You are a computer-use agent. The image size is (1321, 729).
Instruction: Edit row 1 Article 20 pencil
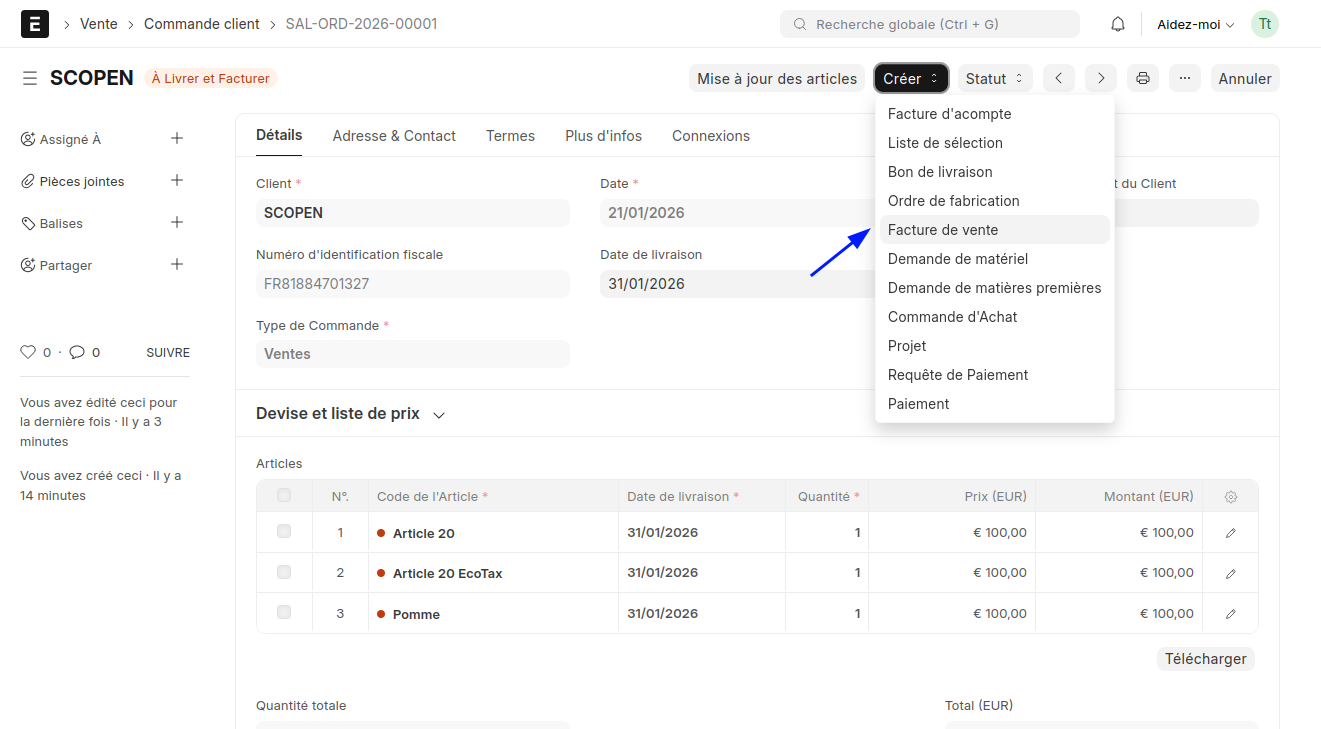1231,533
